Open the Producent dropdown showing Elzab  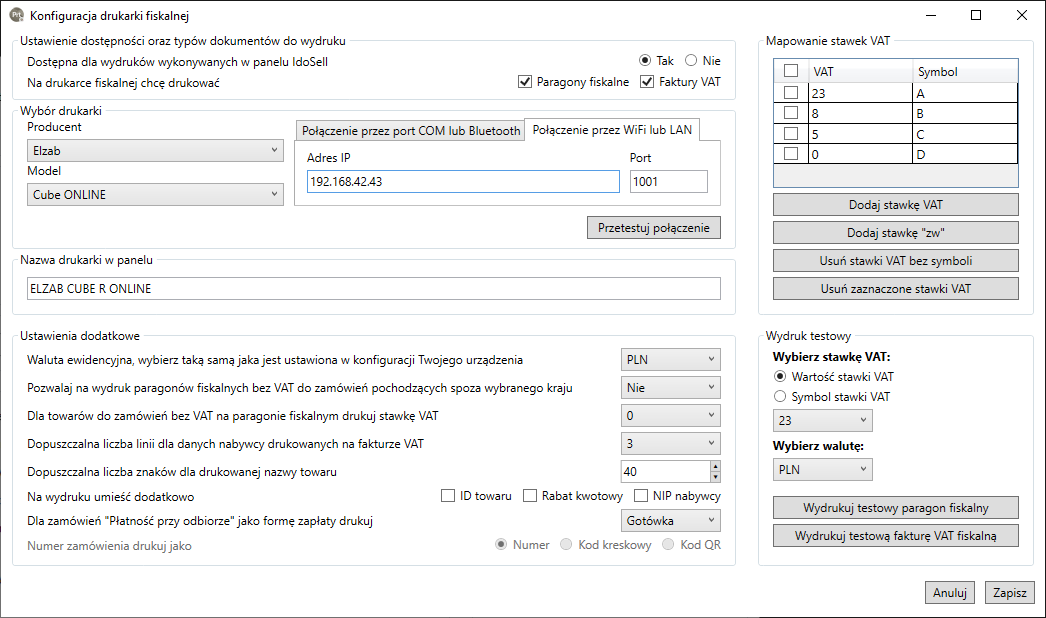click(155, 150)
